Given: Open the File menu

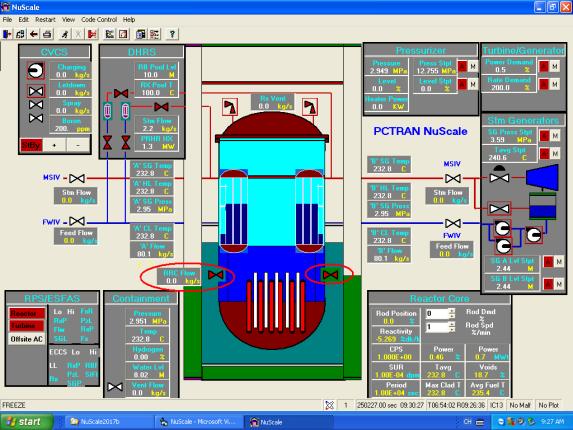Looking at the screenshot, I should click(7, 19).
